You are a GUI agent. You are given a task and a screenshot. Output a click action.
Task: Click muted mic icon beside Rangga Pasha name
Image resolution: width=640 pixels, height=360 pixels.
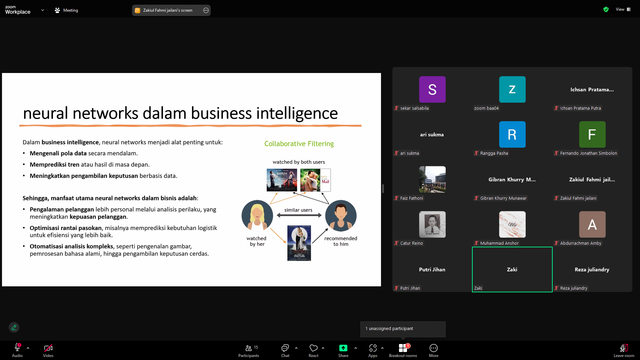tap(476, 153)
